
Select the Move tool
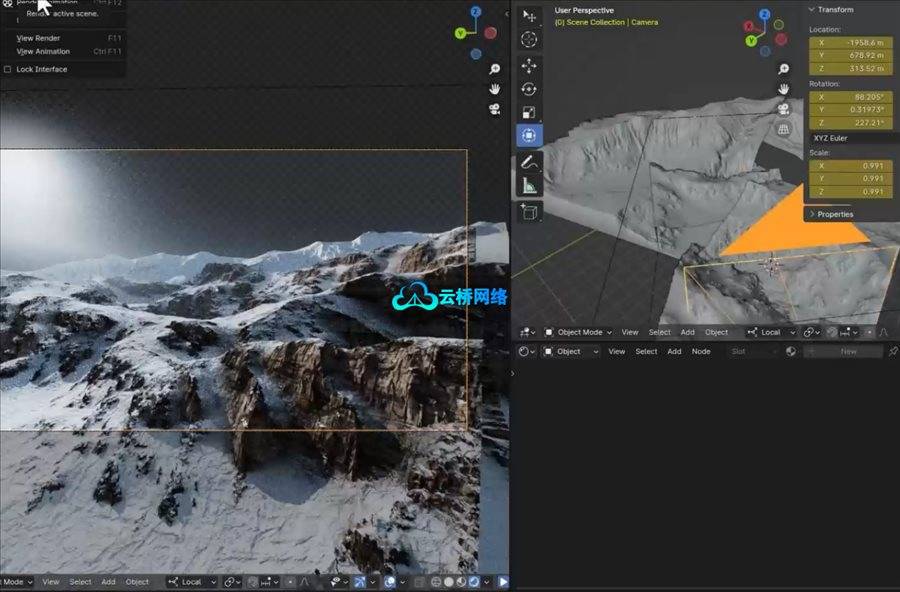tap(529, 65)
